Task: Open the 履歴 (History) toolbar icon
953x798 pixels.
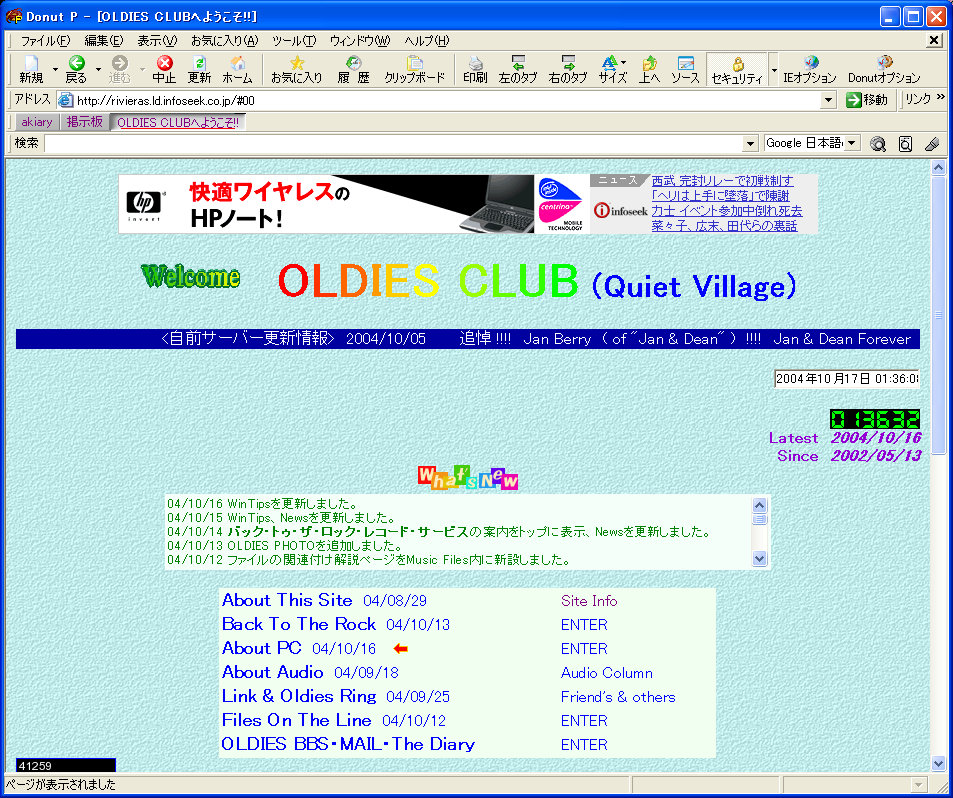Action: point(353,69)
